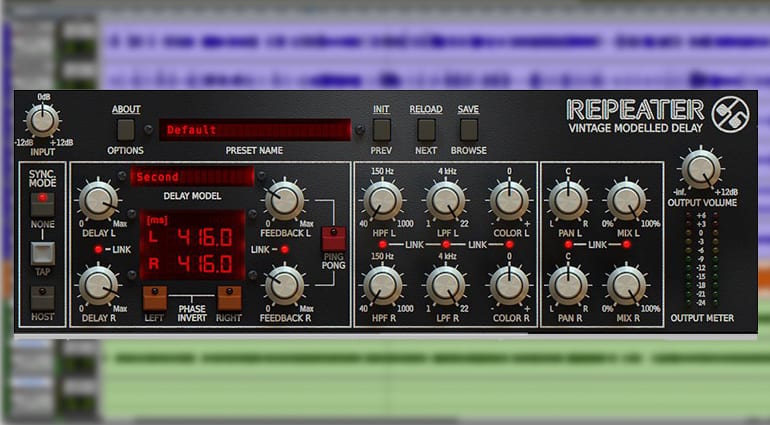Image resolution: width=770 pixels, height=425 pixels.
Task: Click the L delay time value 416.0
Action: pos(205,238)
